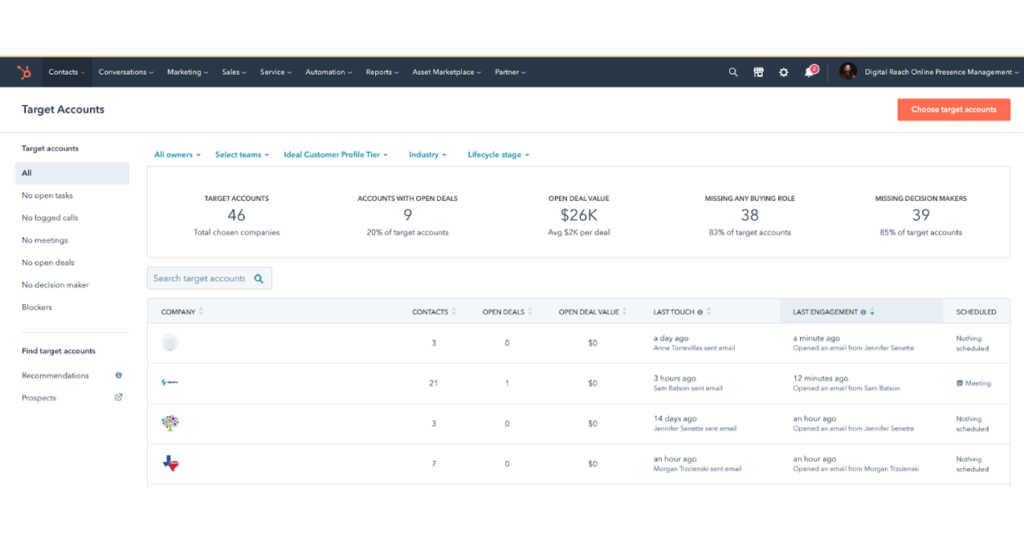
Task: Click the Last Touch info icon
Action: 700,312
